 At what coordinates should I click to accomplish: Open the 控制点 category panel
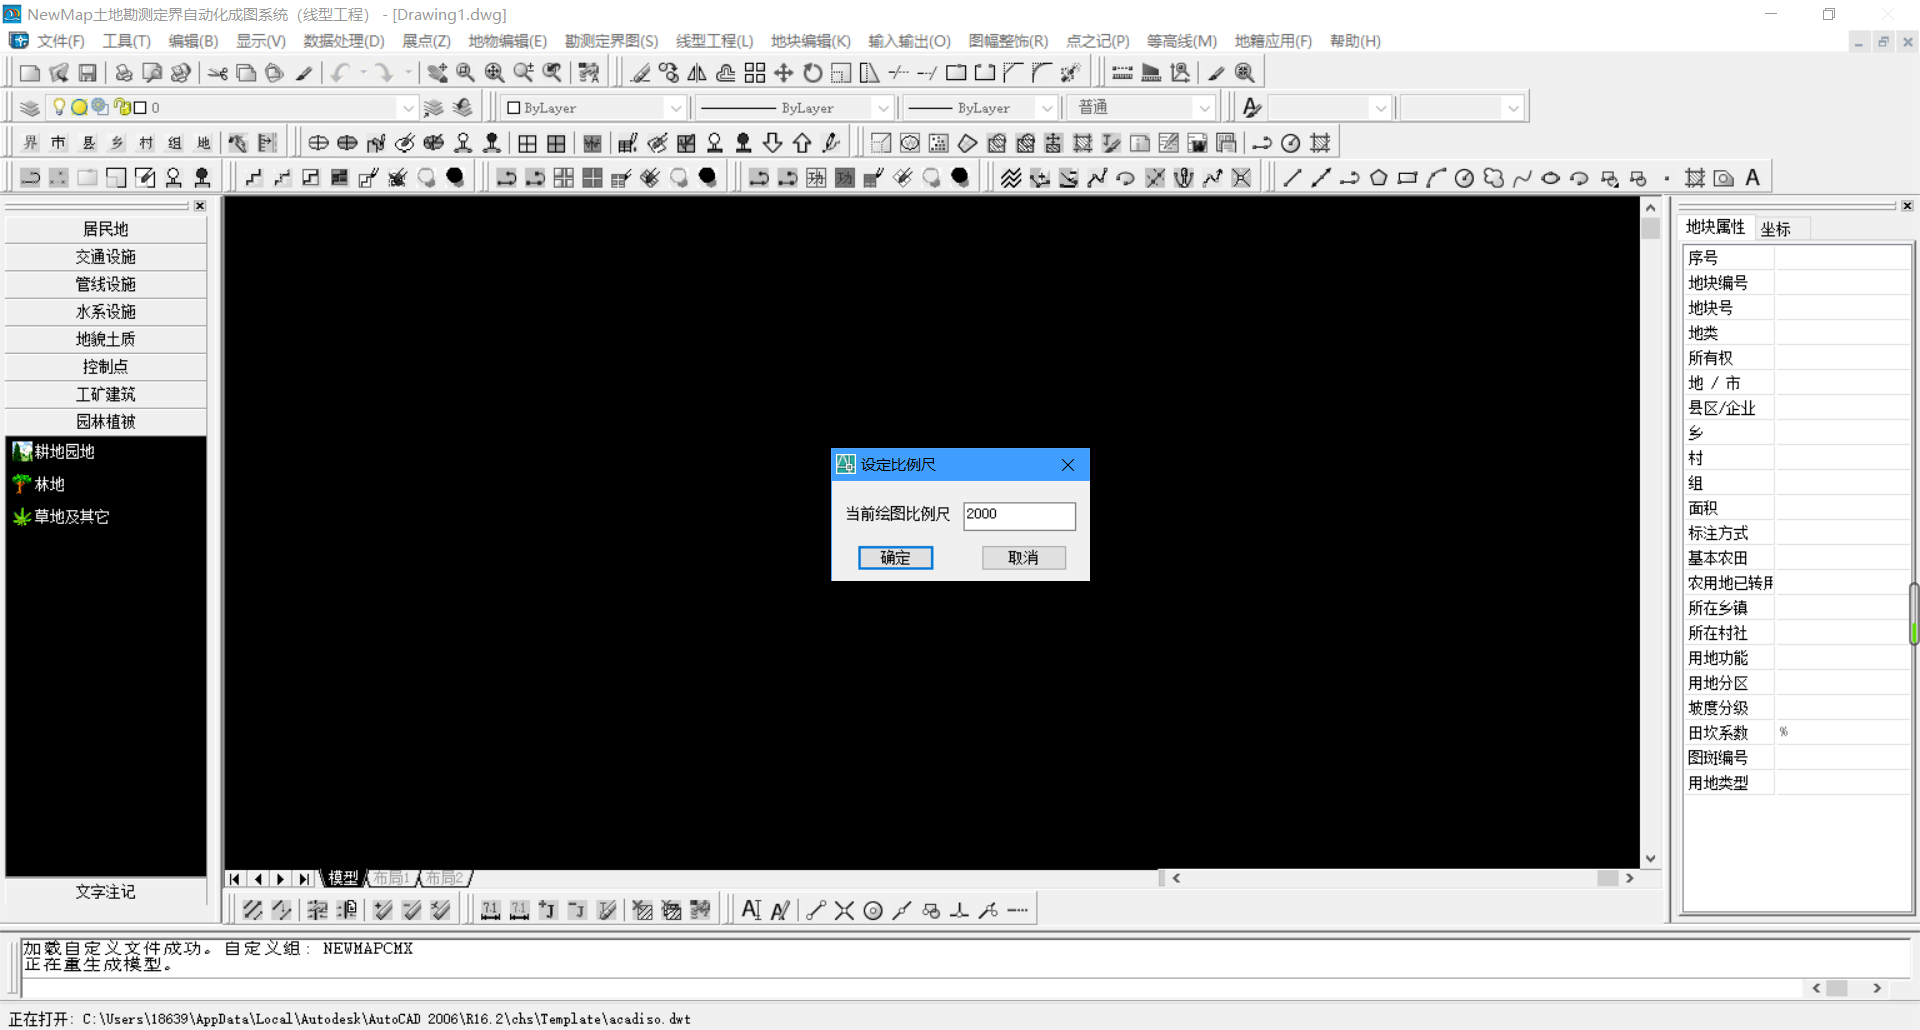click(x=106, y=367)
